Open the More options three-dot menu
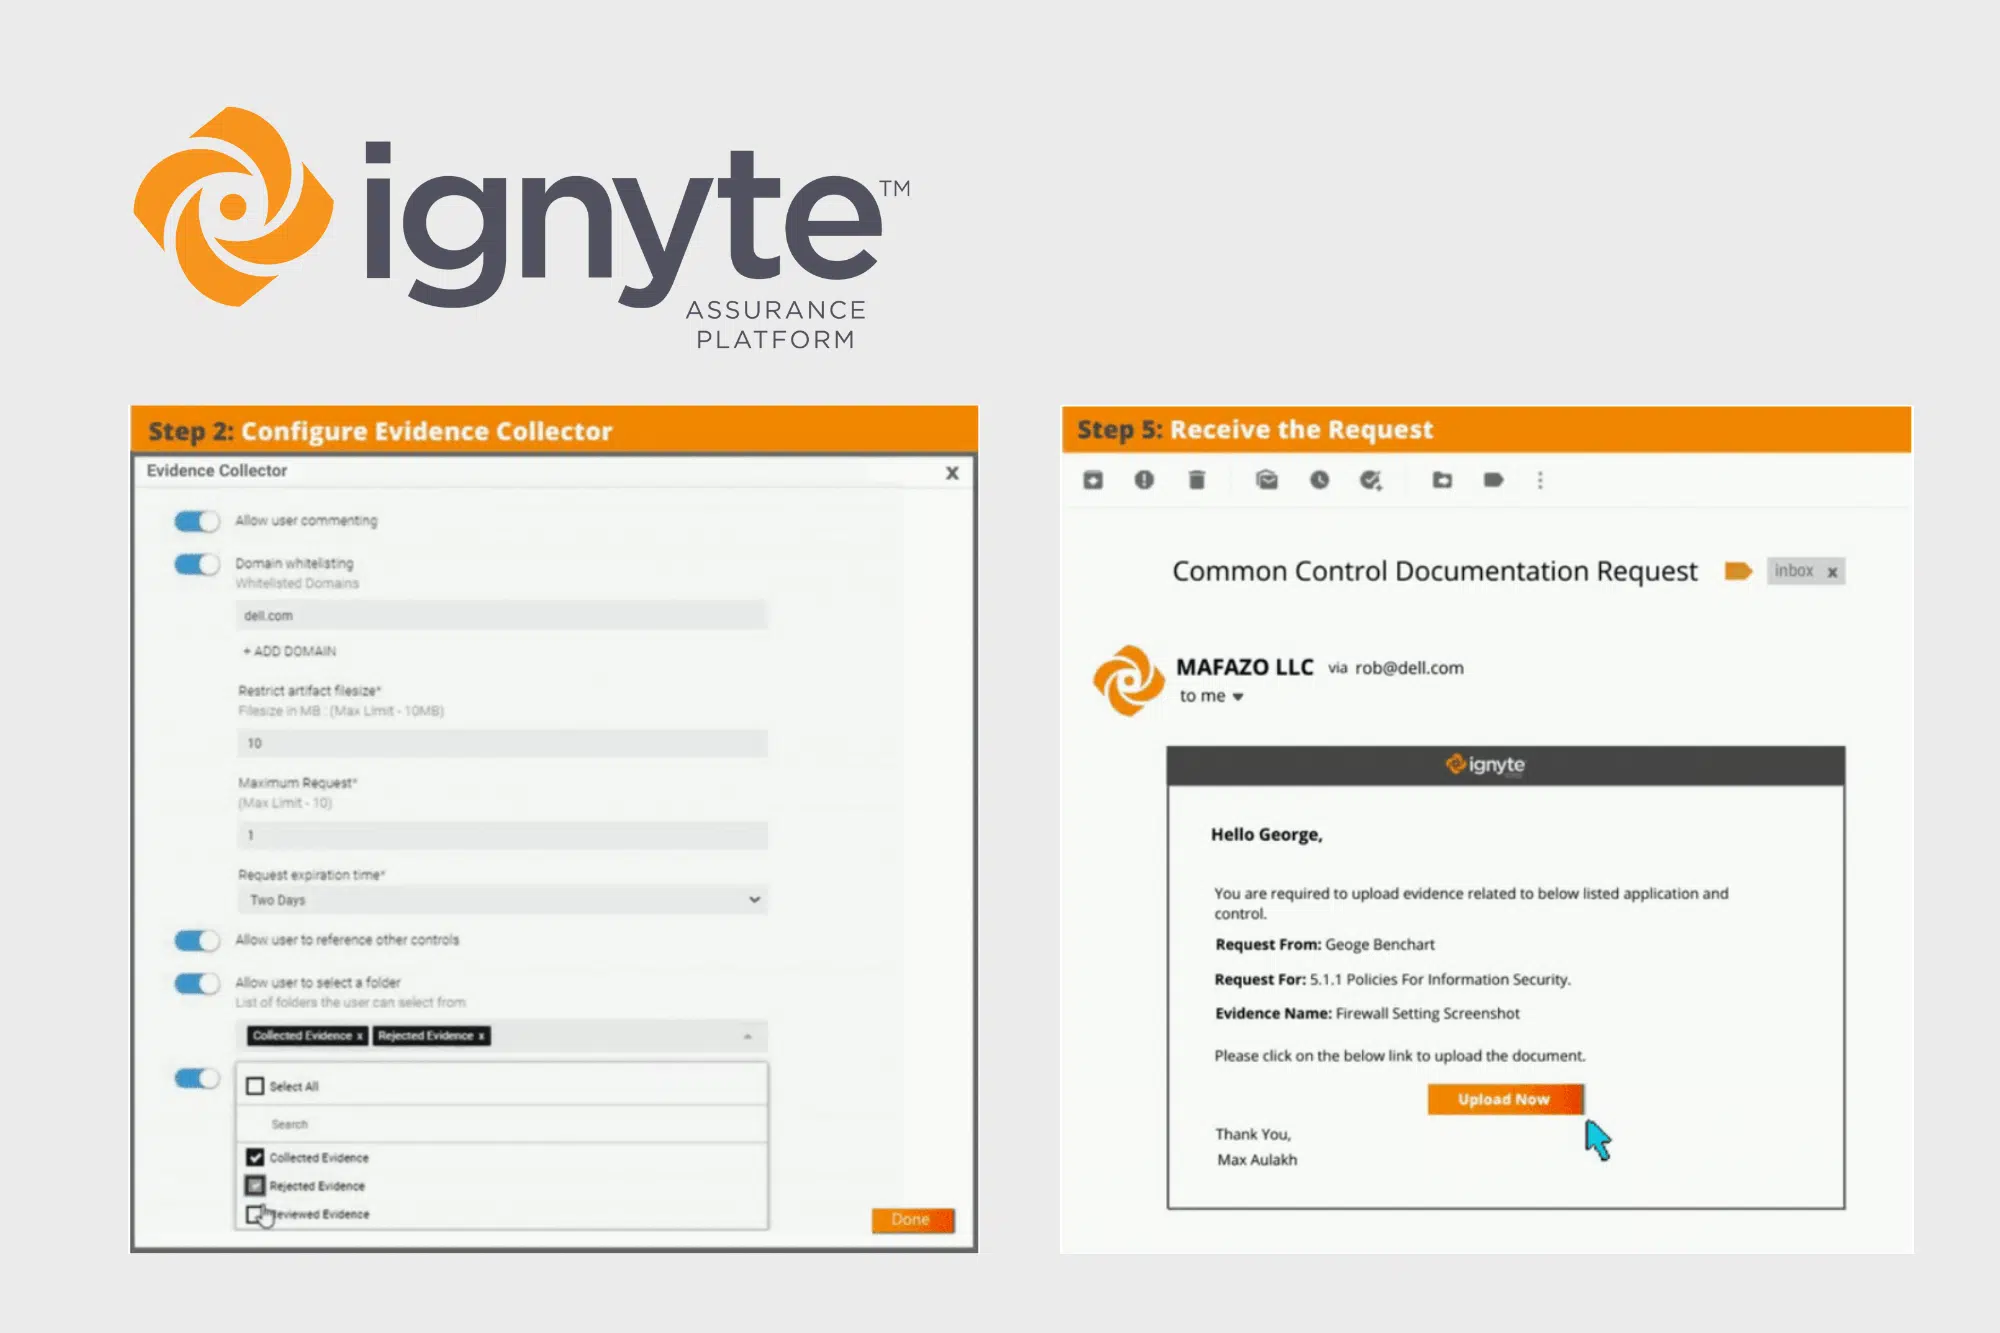Viewport: 2000px width, 1333px height. tap(1540, 480)
